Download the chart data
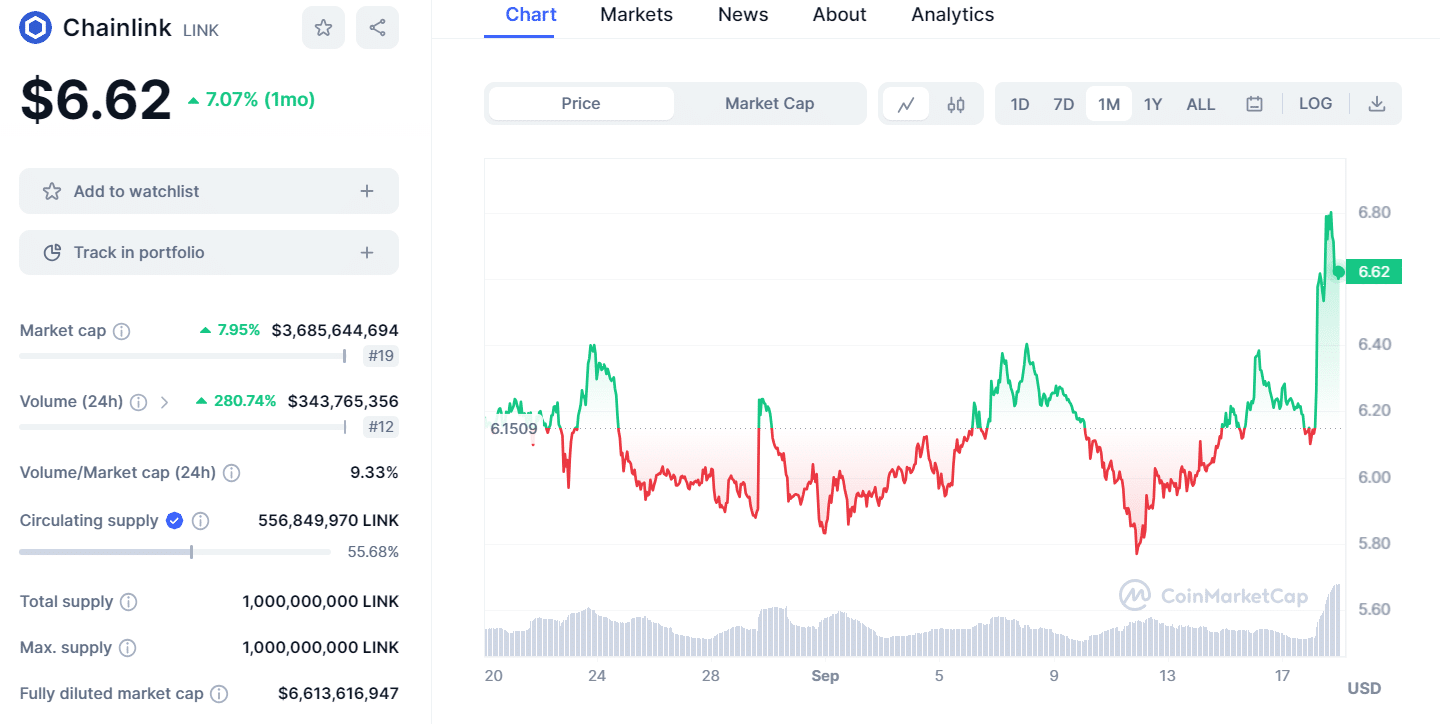Screen dimensions: 1440x724 pos(1377,104)
